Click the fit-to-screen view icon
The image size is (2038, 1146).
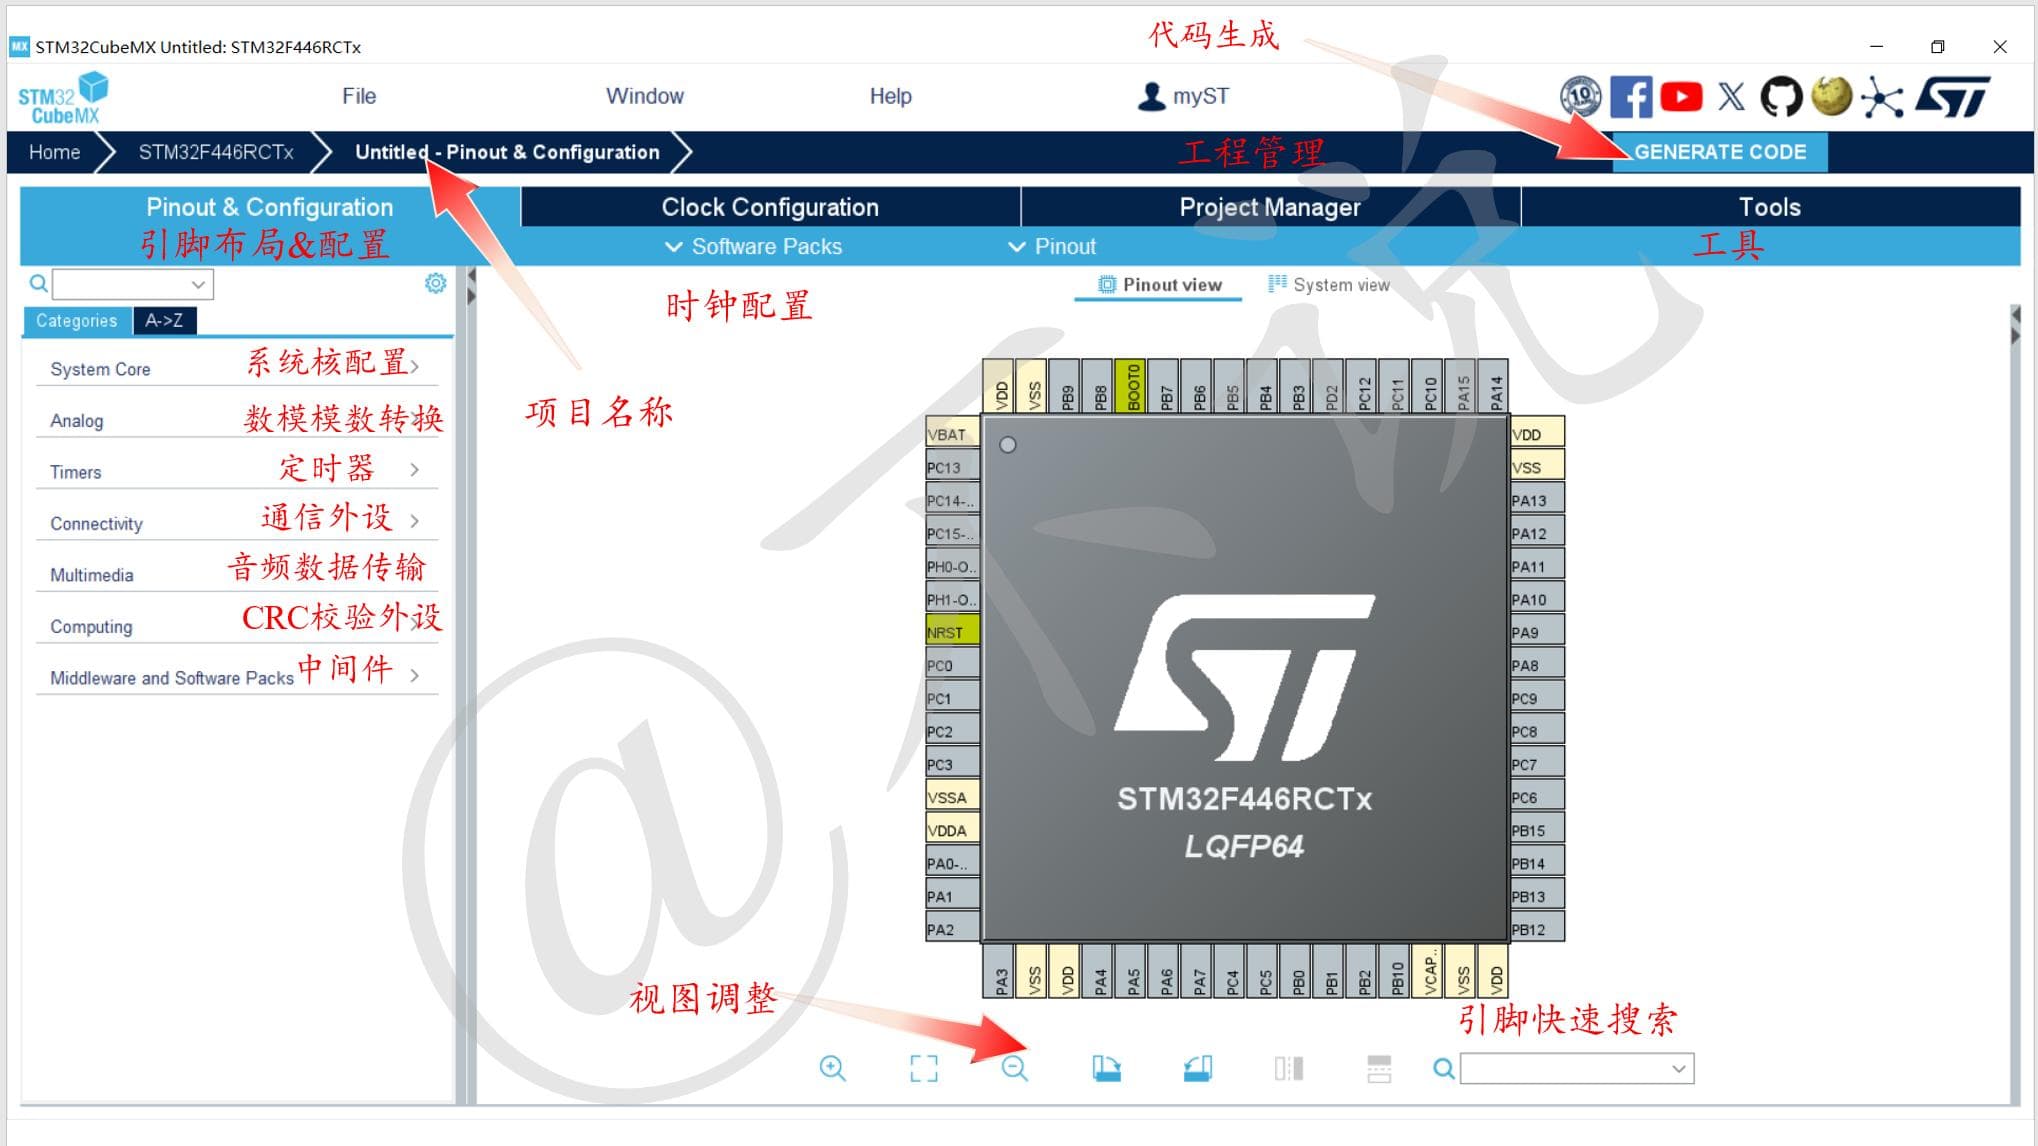click(x=924, y=1068)
